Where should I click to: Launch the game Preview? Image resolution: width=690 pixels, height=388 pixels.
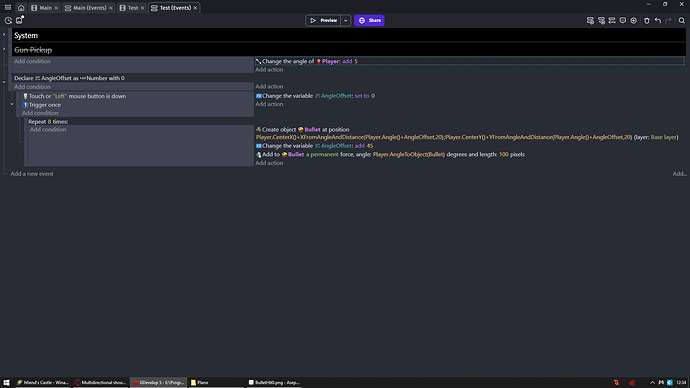(323, 20)
